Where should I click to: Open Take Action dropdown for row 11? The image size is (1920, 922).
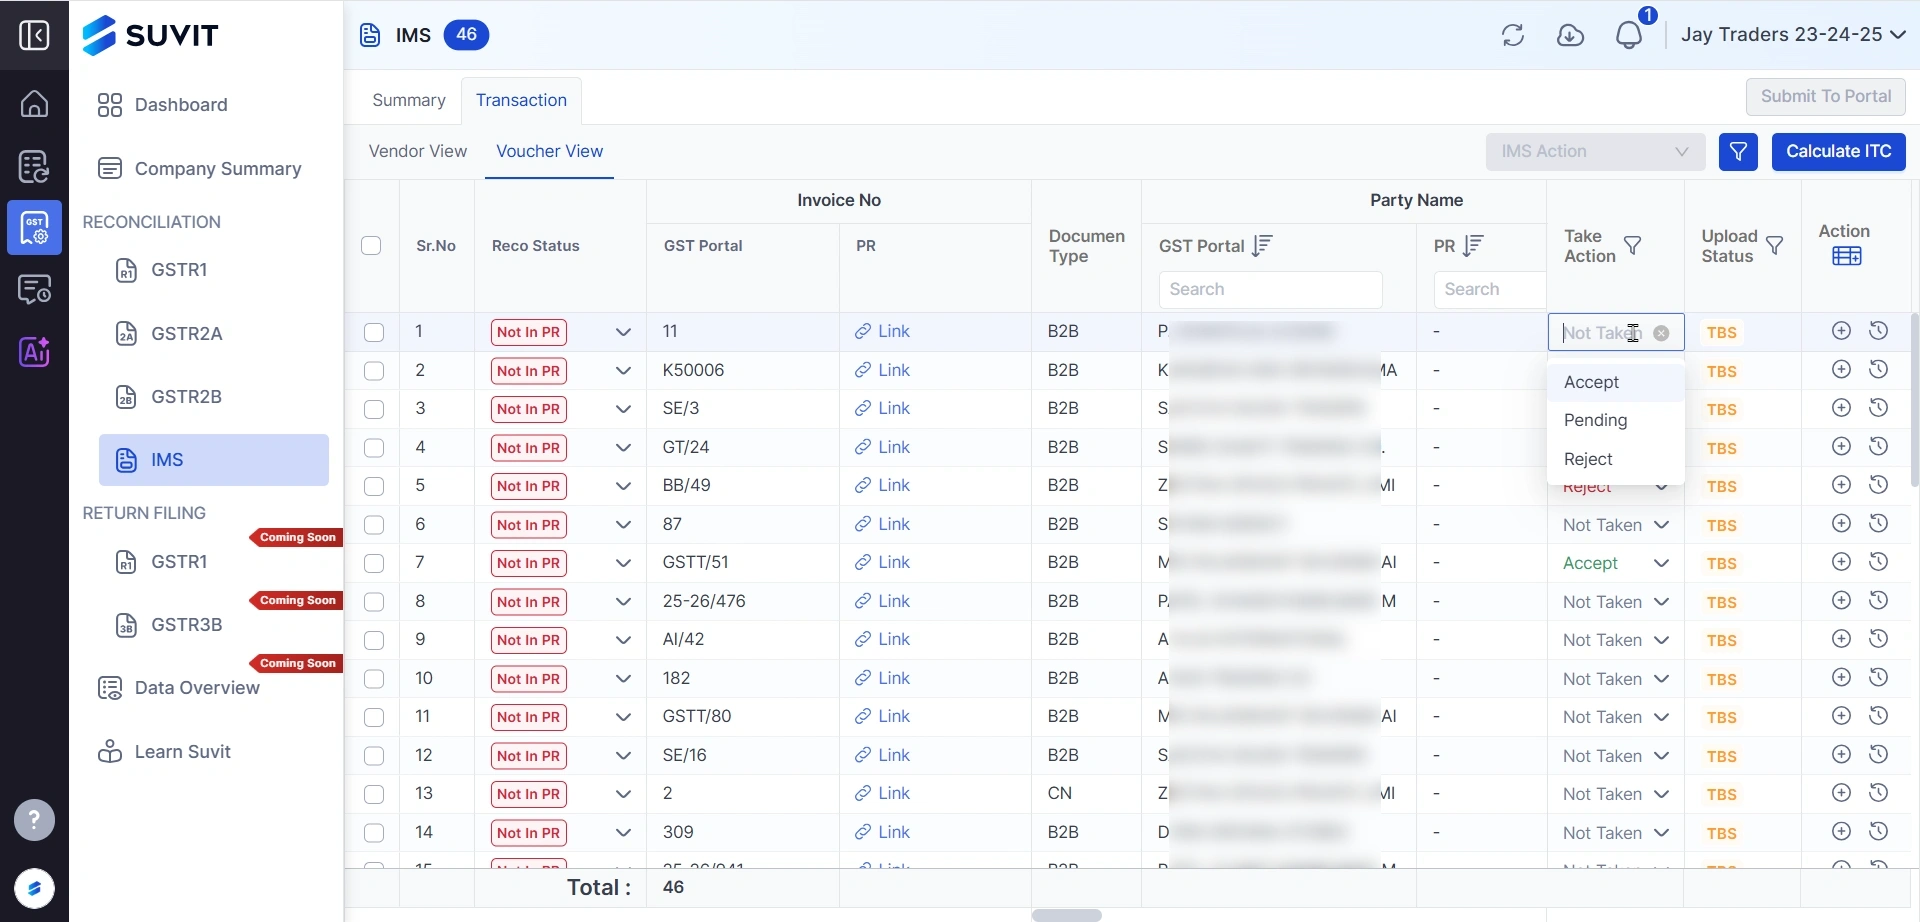(x=1616, y=717)
